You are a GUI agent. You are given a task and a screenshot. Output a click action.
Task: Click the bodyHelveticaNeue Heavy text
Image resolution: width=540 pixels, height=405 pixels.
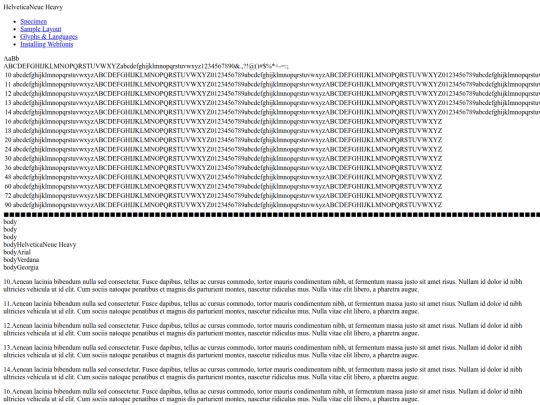(40, 245)
